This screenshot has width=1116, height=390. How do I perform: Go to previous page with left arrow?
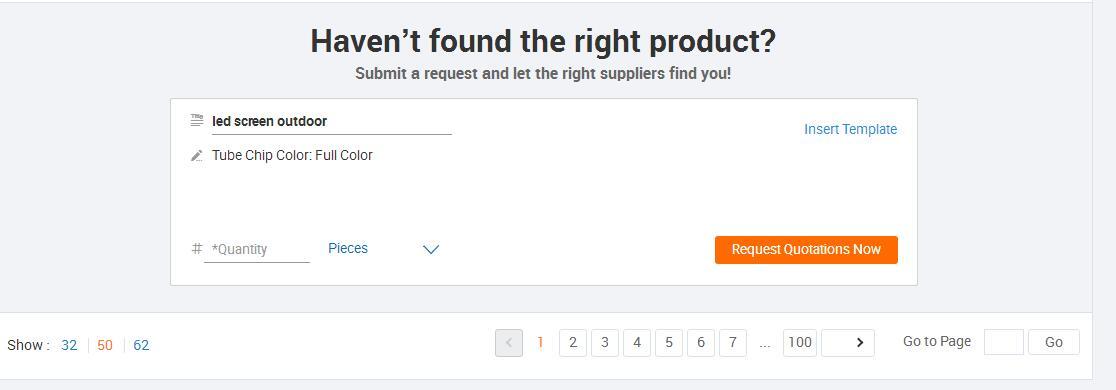click(x=509, y=343)
